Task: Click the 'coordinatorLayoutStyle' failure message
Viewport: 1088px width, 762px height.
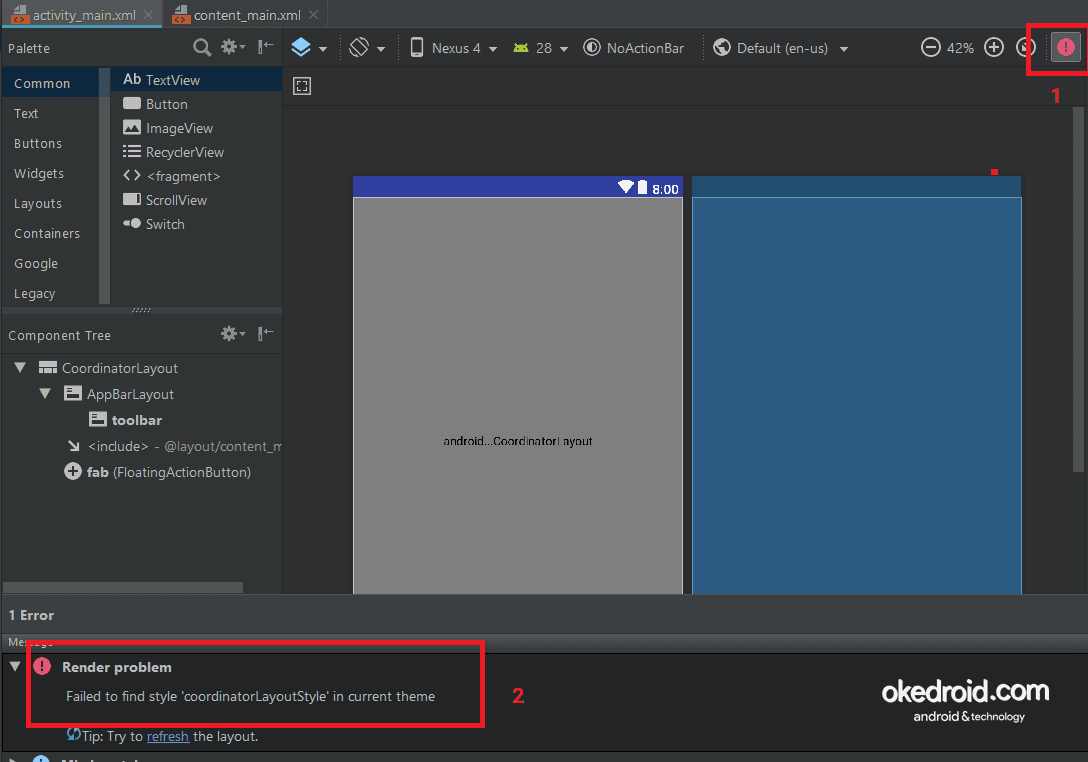Action: tap(250, 696)
